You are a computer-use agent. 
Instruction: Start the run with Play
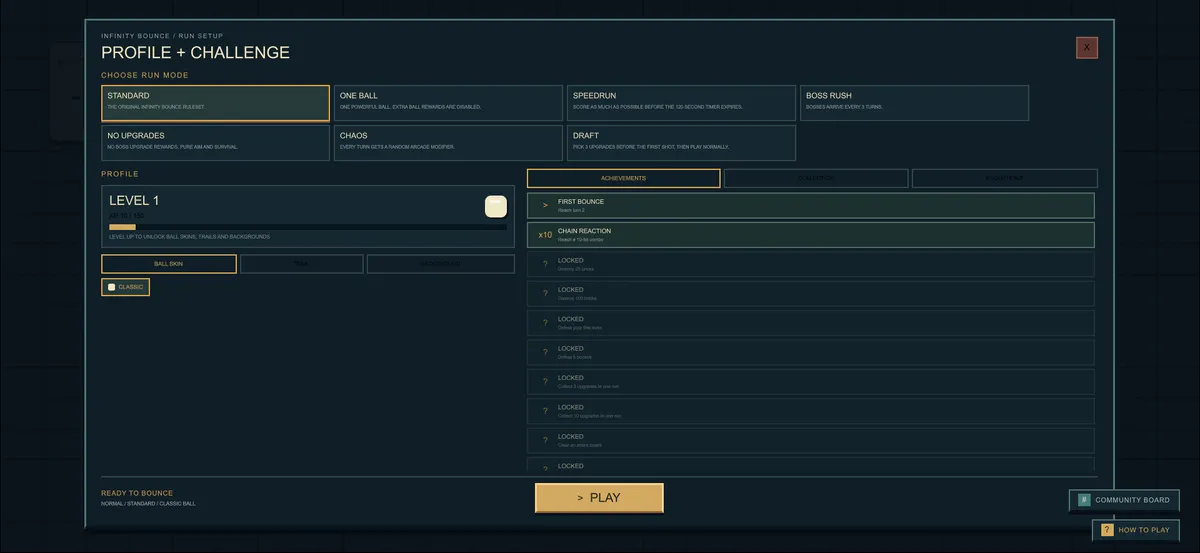599,498
